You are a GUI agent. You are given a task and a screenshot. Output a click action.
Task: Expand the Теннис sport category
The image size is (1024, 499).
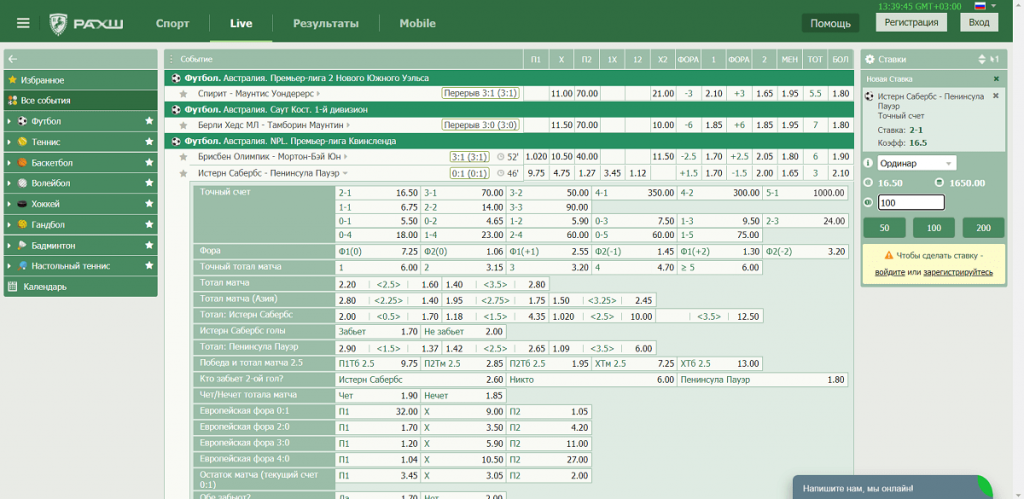pos(9,142)
